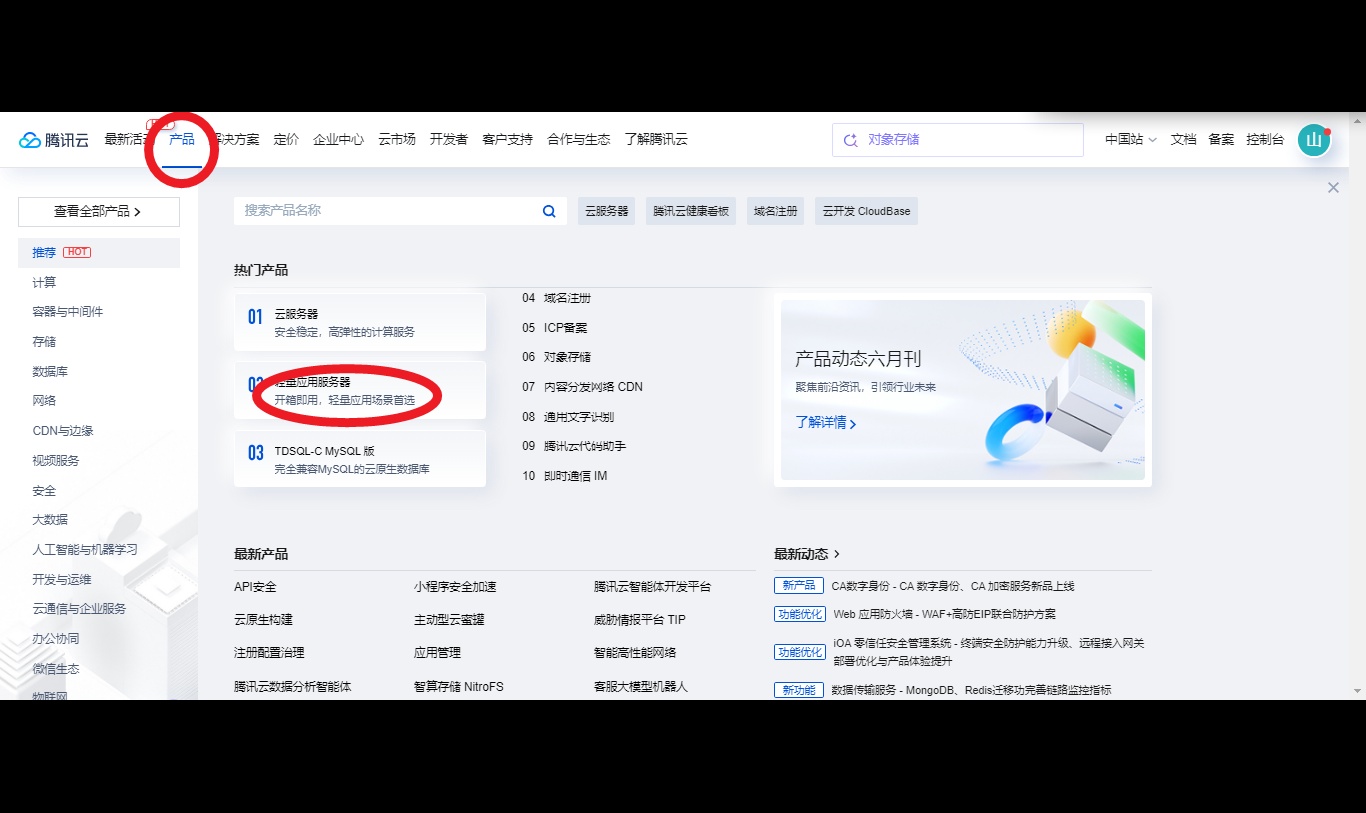Open the 中国站 region dropdown
This screenshot has width=1366, height=813.
point(1131,140)
